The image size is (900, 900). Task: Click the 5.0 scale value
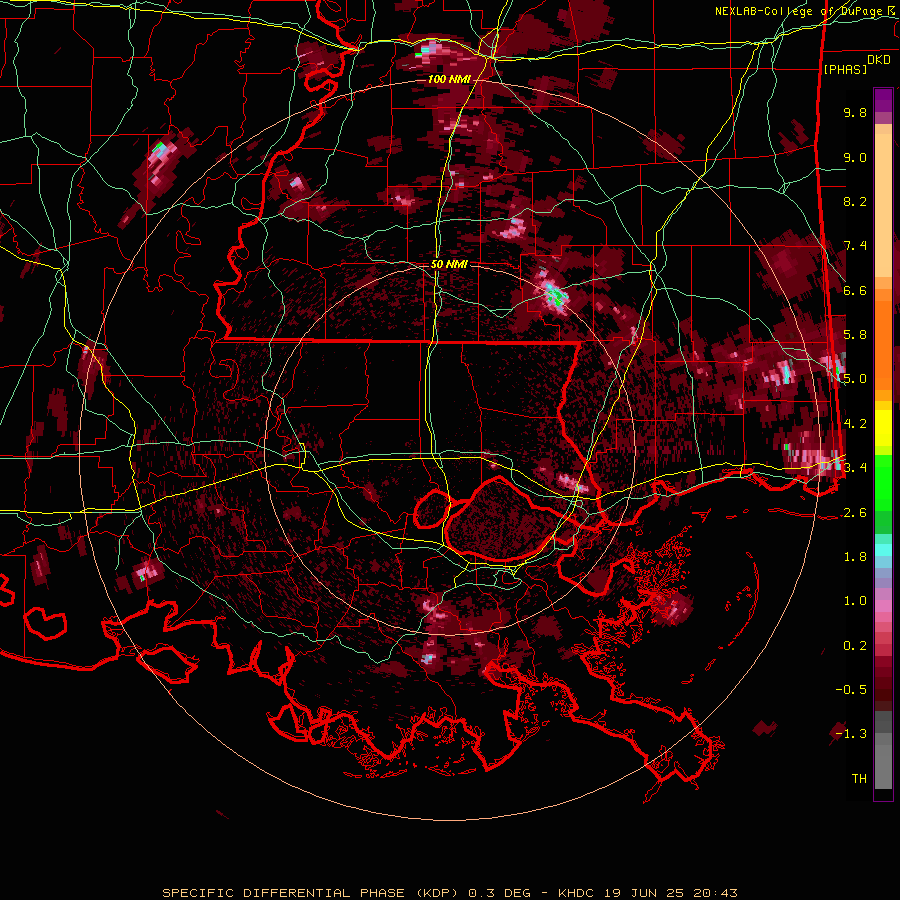coord(855,379)
